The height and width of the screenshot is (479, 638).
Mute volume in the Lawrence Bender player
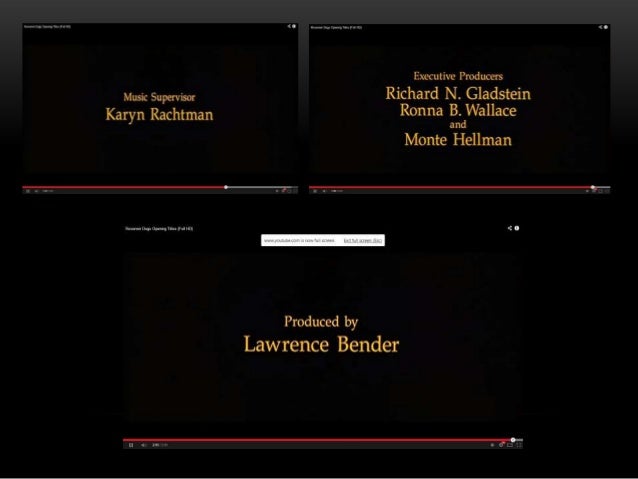point(144,445)
